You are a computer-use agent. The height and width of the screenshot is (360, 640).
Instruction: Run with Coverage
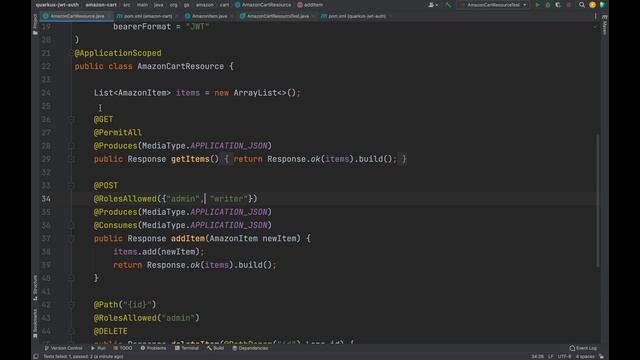click(558, 5)
